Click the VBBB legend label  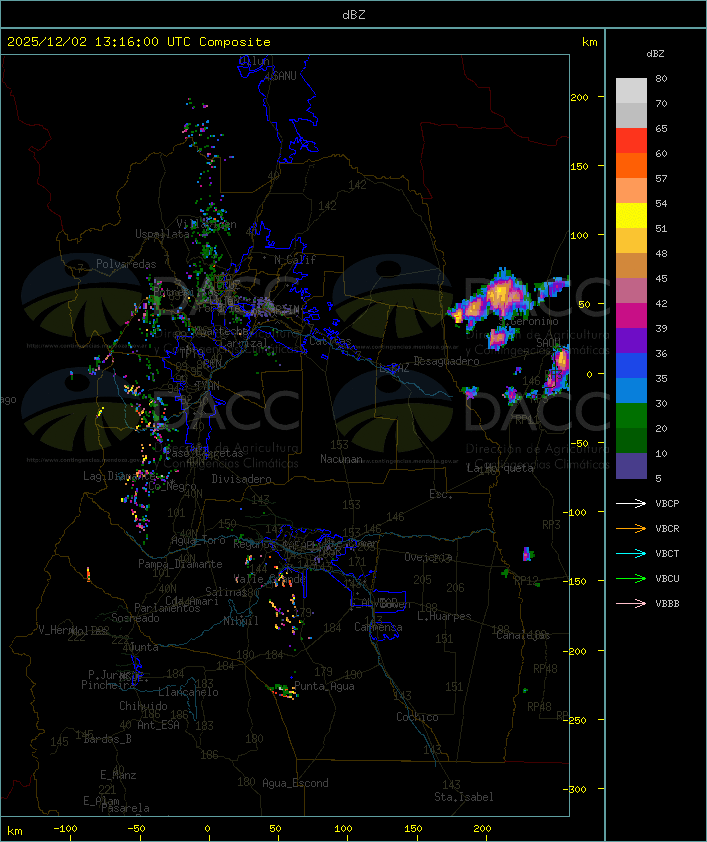(667, 604)
